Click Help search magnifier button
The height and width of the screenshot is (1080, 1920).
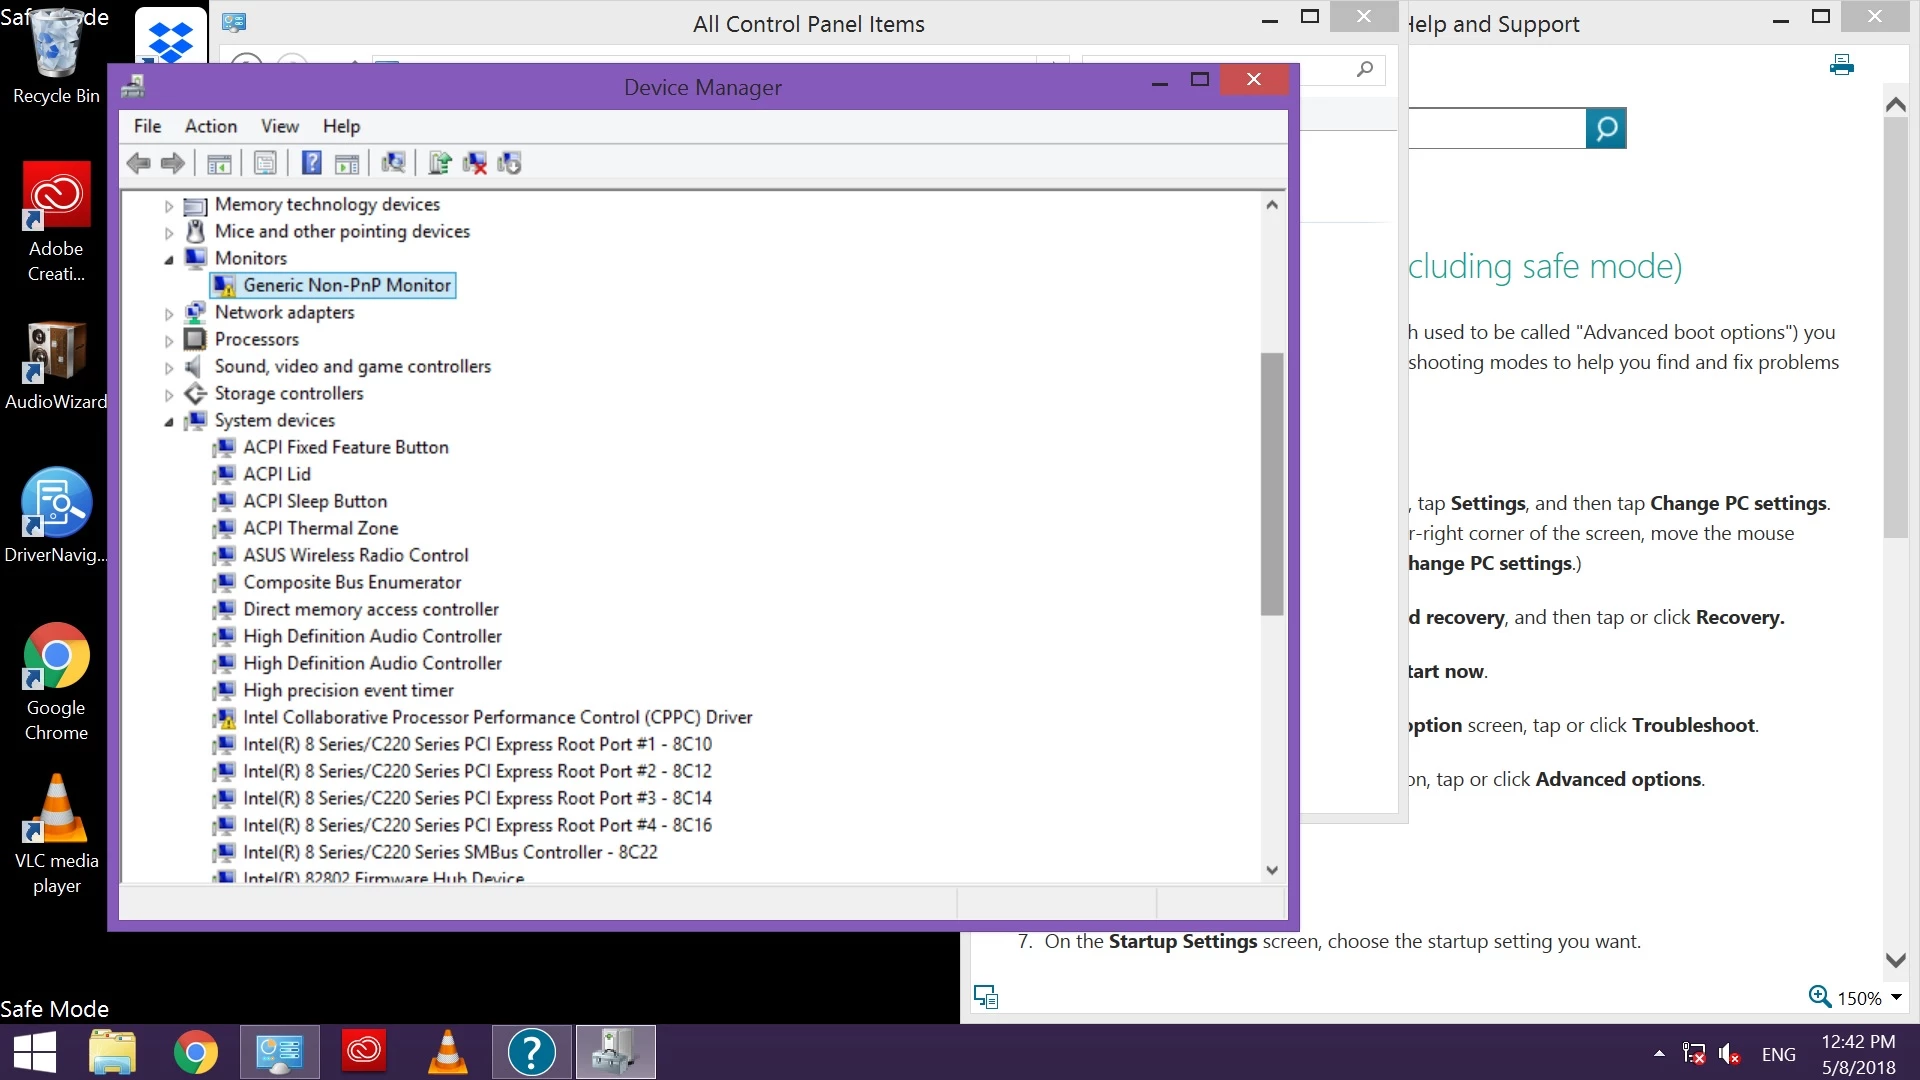(x=1605, y=129)
